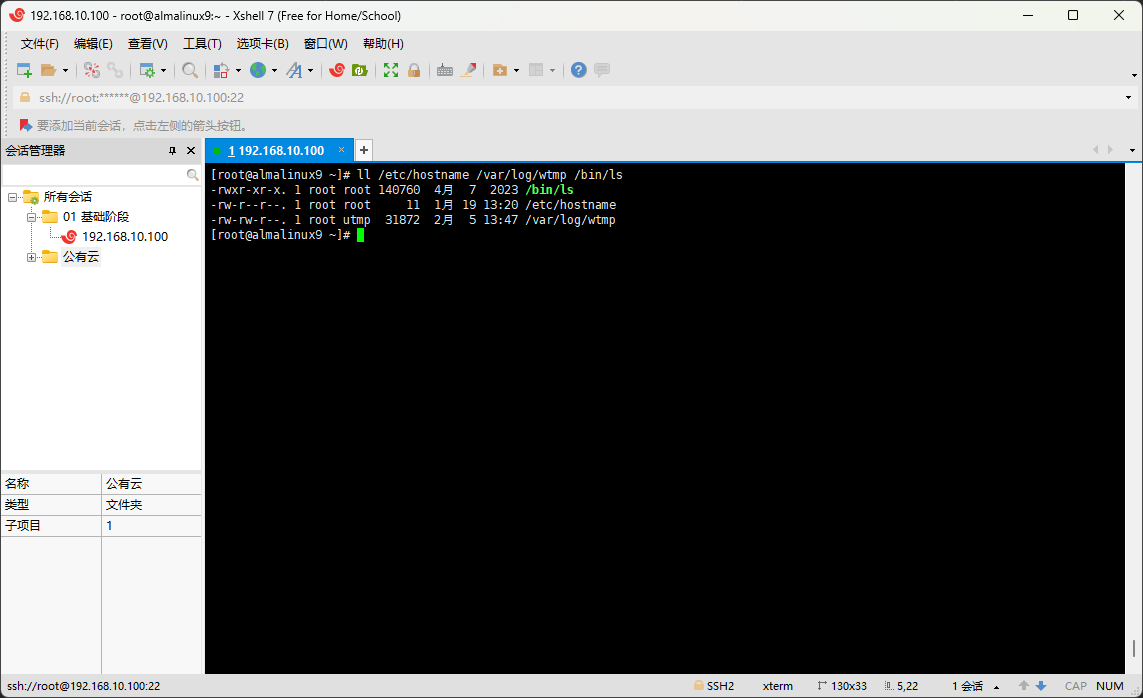The width and height of the screenshot is (1143, 698).
Task: Select 192.168.10.100 in session tree
Action: pyautogui.click(x=124, y=237)
